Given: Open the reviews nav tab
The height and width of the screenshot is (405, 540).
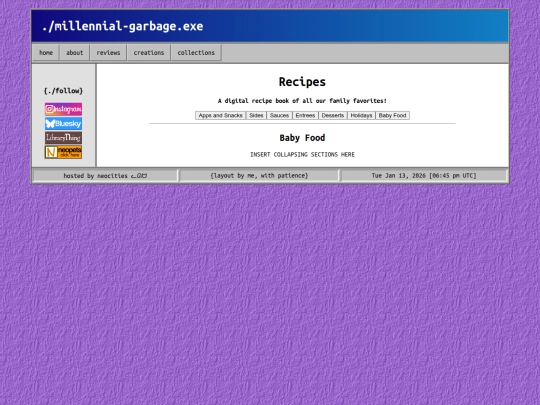Looking at the screenshot, I should coord(108,53).
